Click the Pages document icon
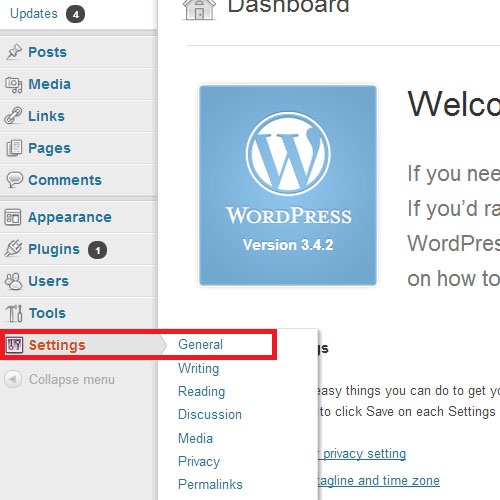 [14, 148]
